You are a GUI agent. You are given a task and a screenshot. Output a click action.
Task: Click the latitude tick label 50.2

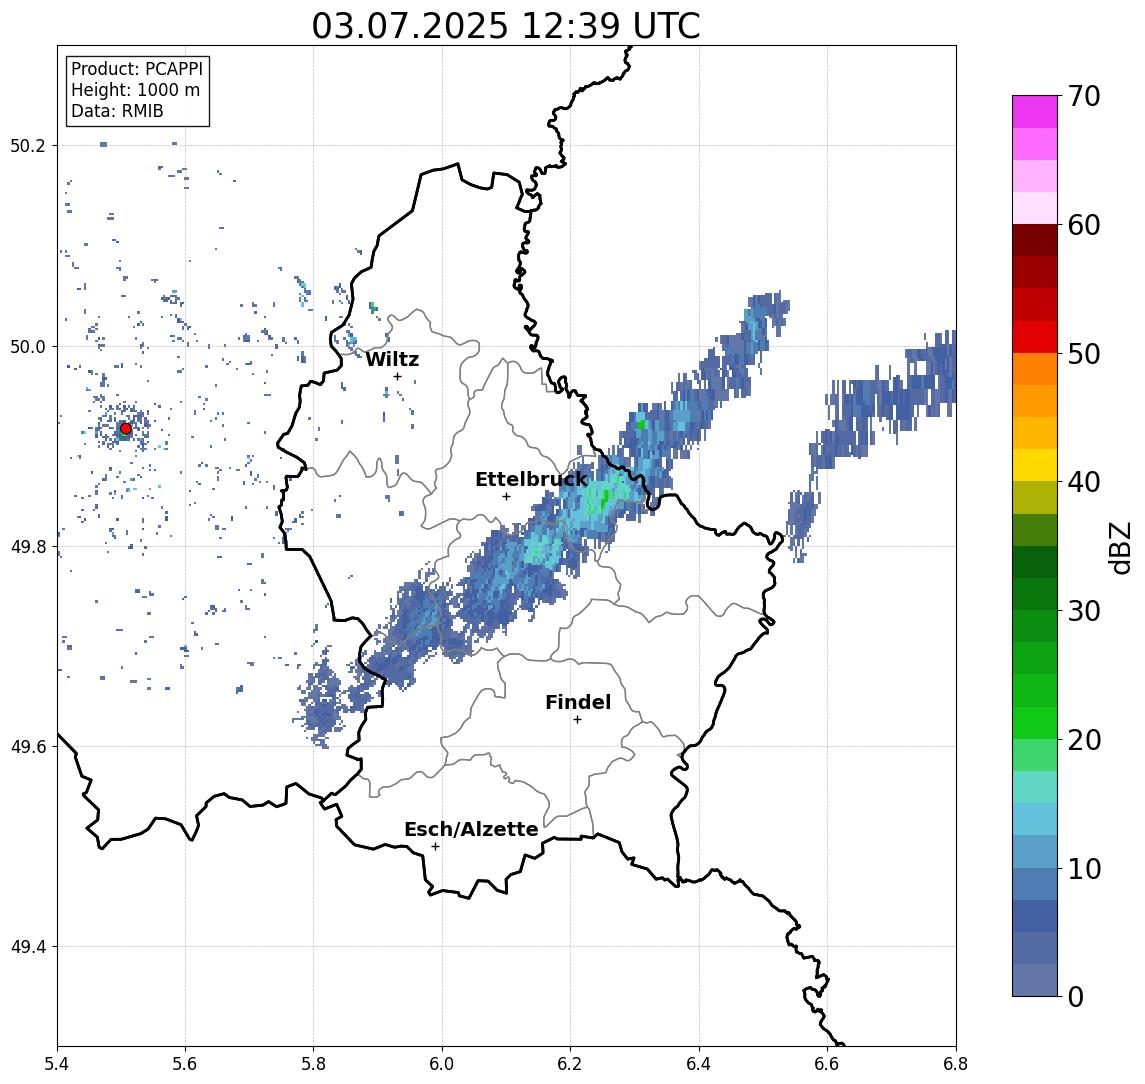[x=28, y=145]
